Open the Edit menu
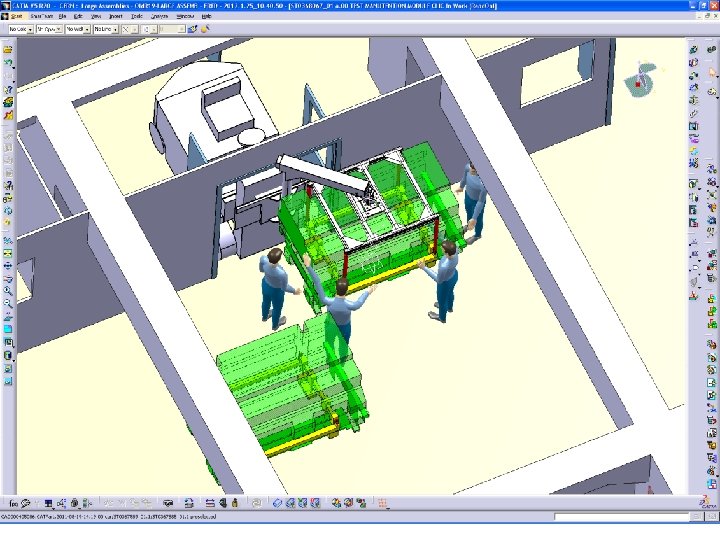Viewport: 720px width, 540px height. (78, 16)
